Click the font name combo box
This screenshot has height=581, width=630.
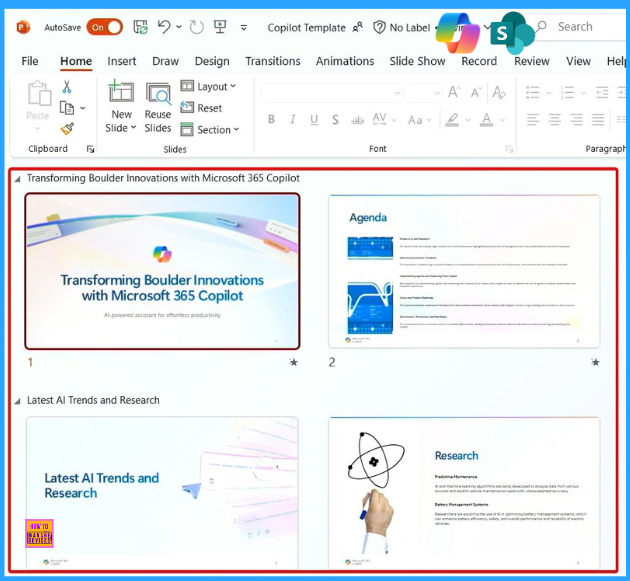click(x=331, y=93)
